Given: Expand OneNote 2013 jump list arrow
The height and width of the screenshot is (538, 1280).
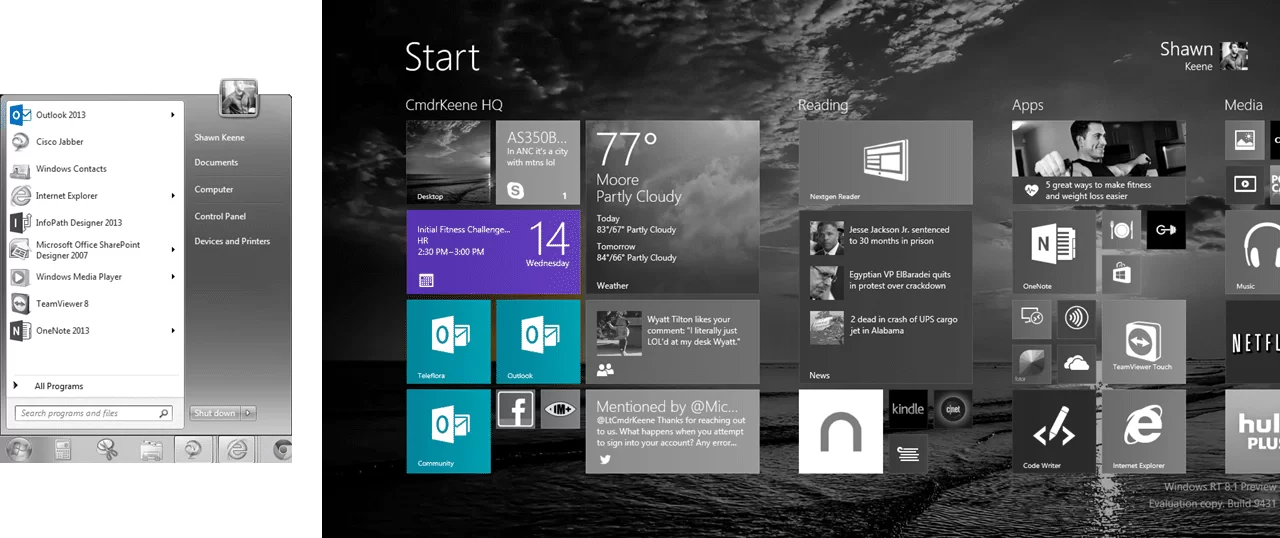Looking at the screenshot, I should point(173,331).
